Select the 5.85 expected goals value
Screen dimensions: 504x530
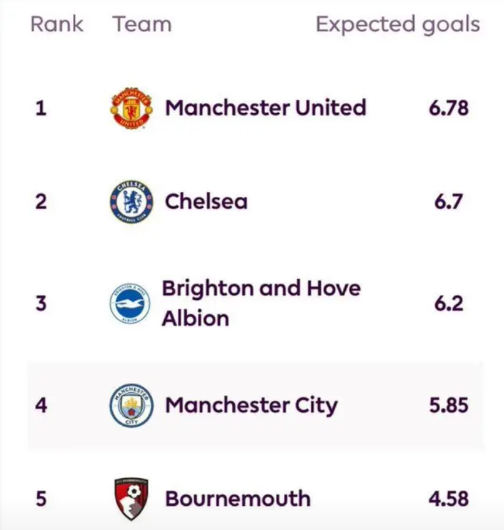pyautogui.click(x=449, y=405)
